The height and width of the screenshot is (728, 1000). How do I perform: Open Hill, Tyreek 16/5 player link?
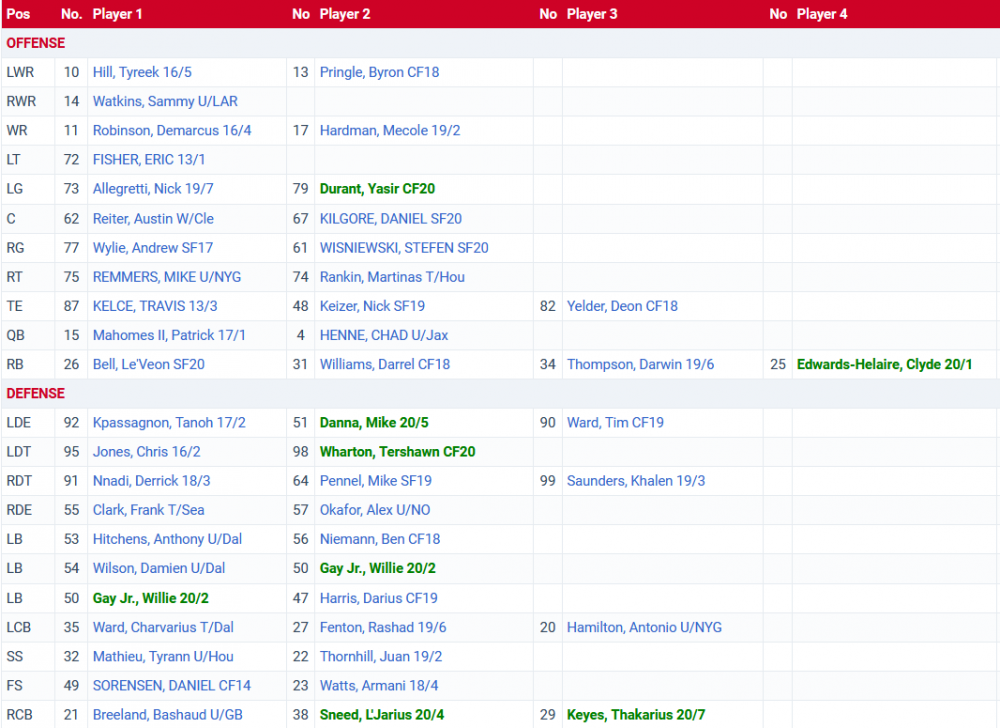[x=142, y=72]
